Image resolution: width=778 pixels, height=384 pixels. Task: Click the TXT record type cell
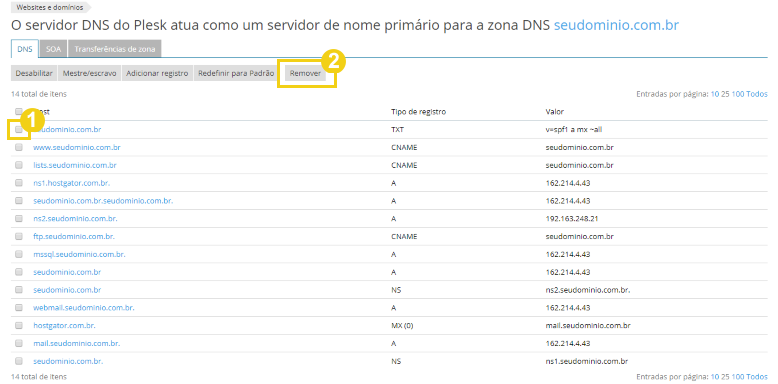(x=398, y=129)
